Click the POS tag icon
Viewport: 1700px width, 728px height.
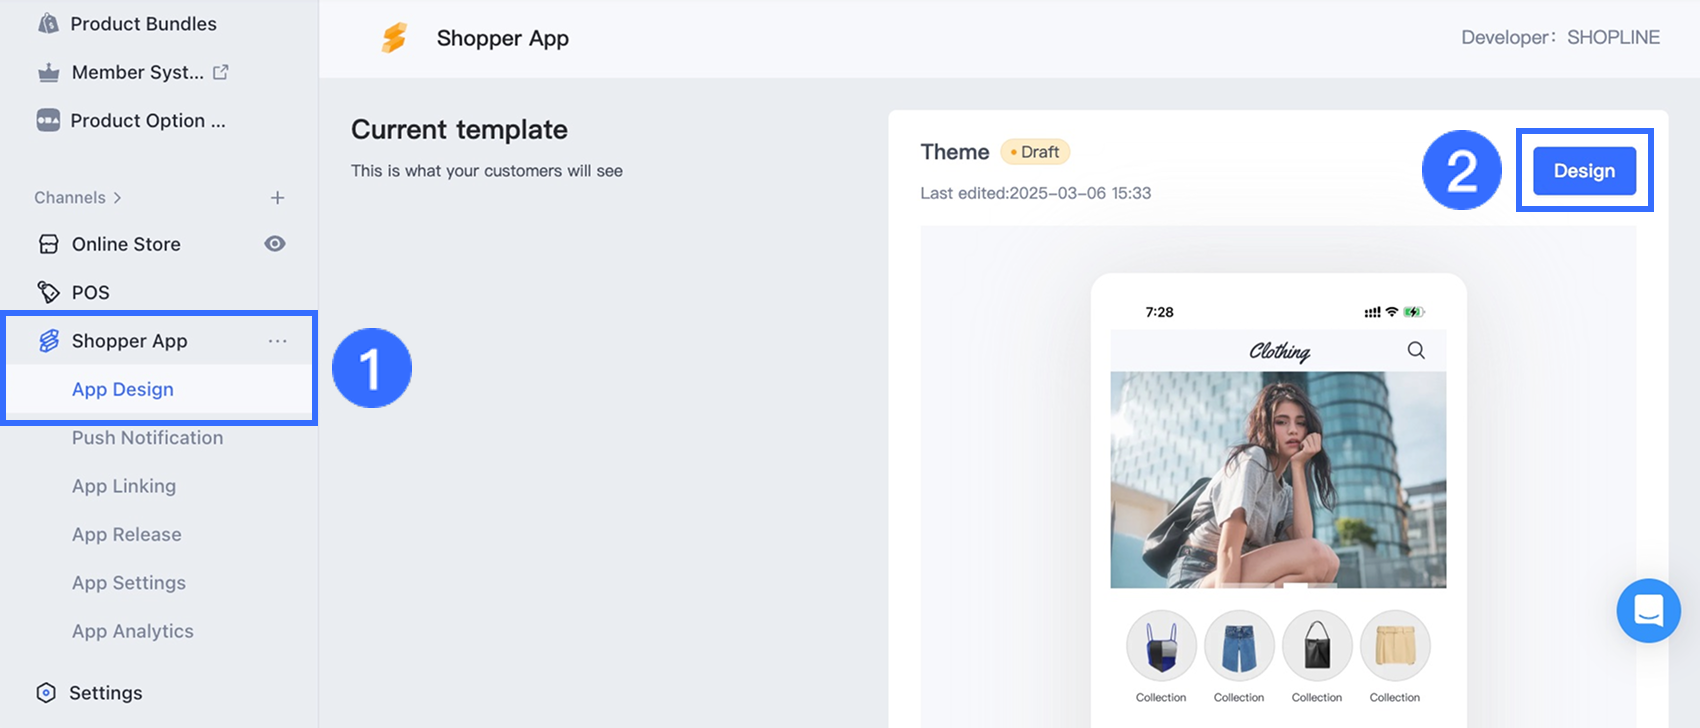(48, 292)
